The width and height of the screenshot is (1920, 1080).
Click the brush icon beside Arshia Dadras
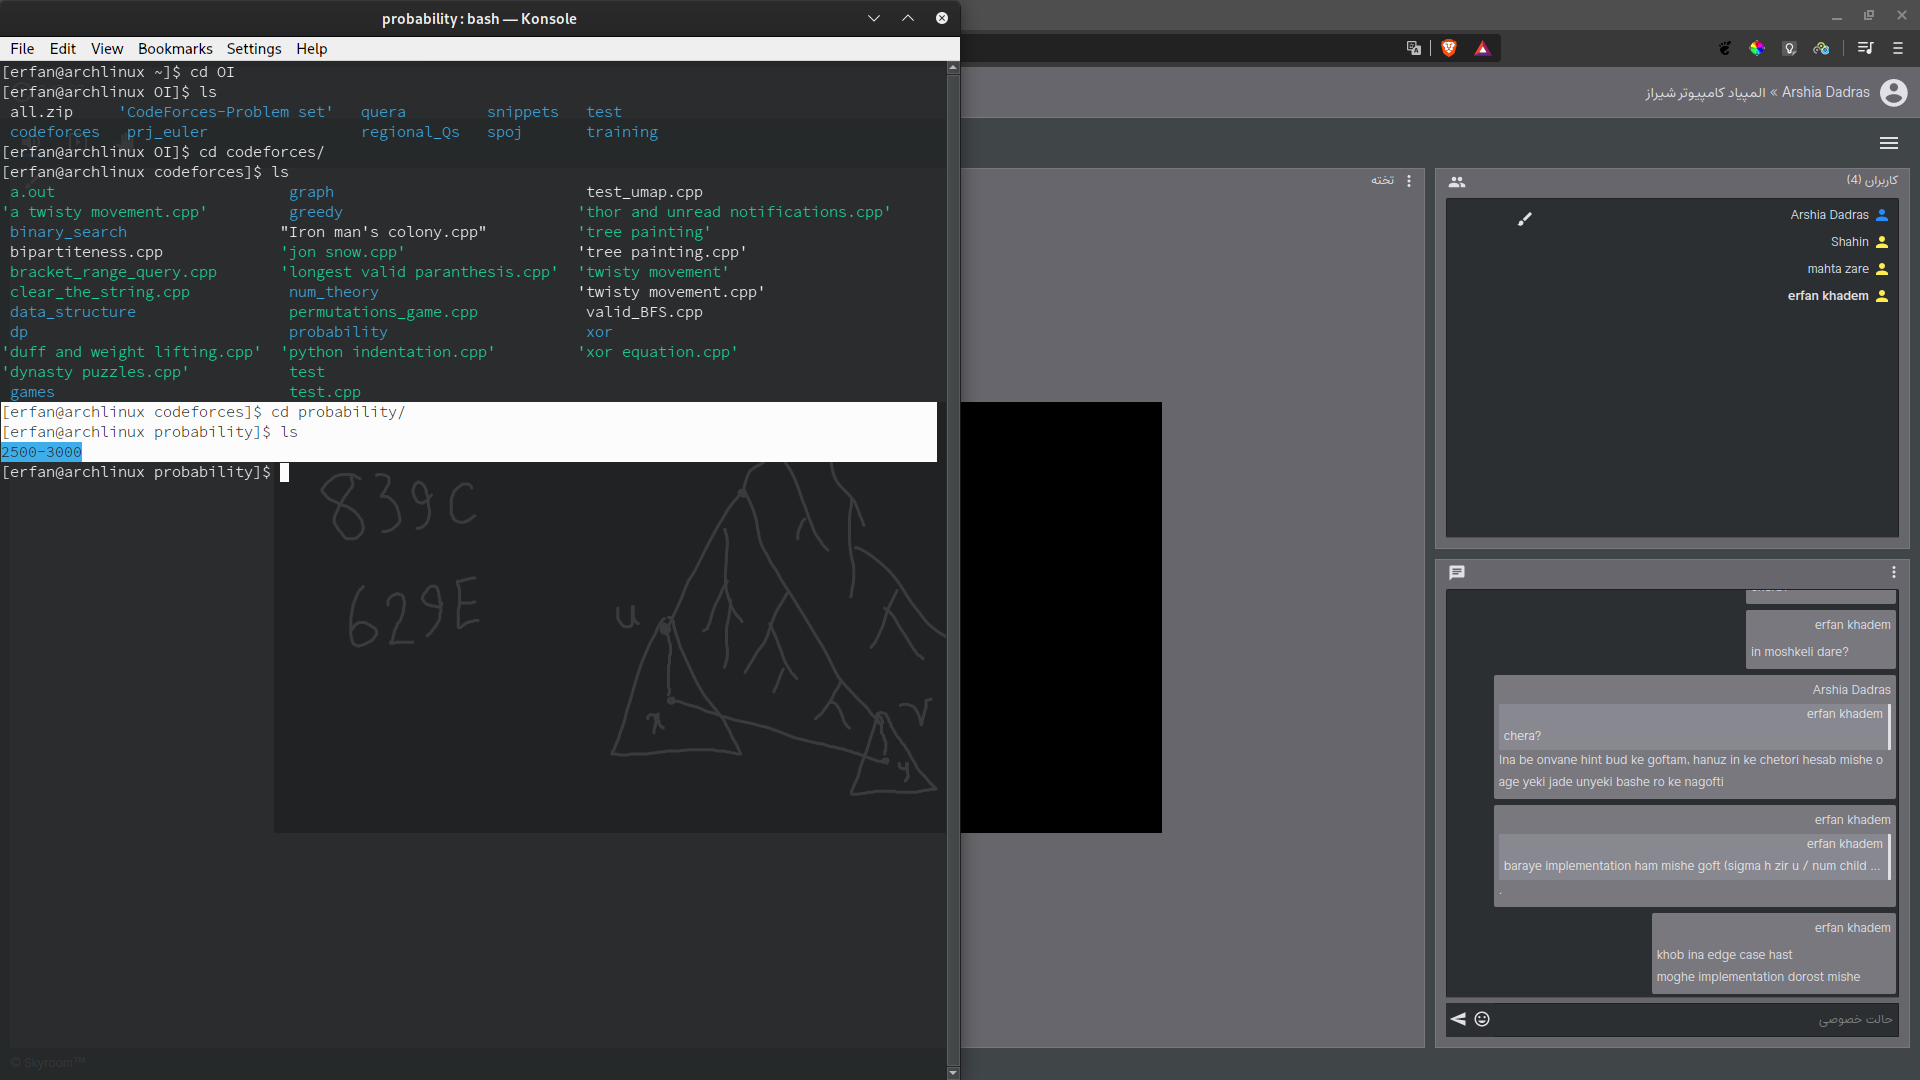click(x=1525, y=218)
